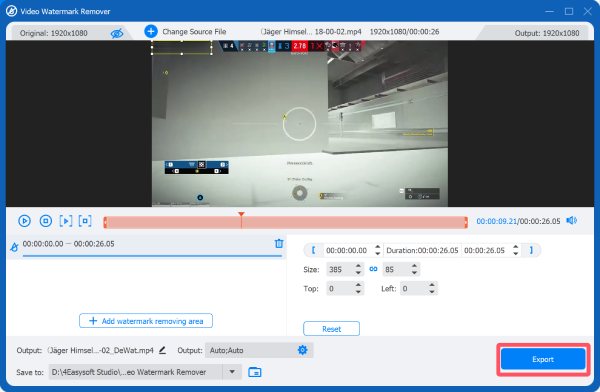Screen dimensions: 600x392
Task: Expand the Save to path dropdown
Action: coord(232,372)
